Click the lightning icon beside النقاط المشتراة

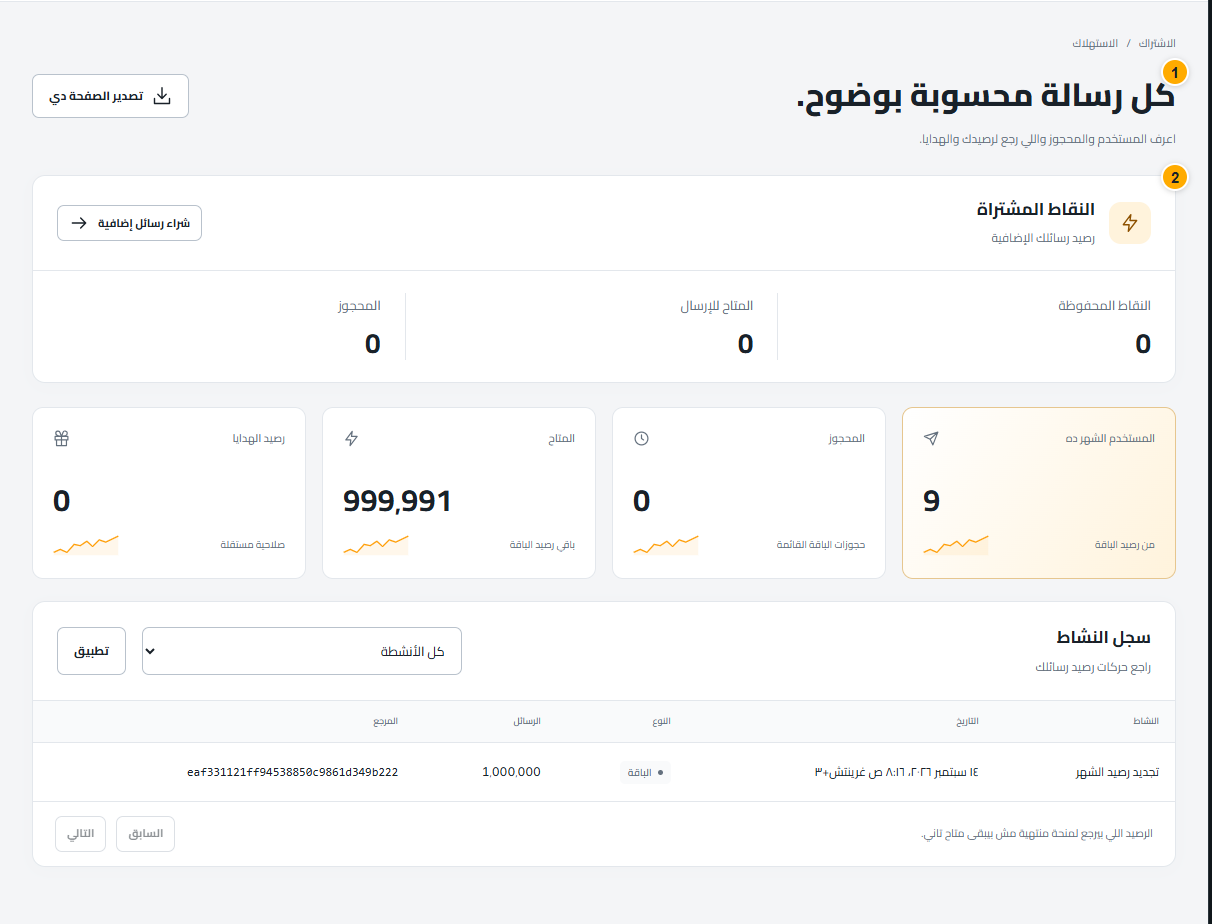click(x=1130, y=223)
